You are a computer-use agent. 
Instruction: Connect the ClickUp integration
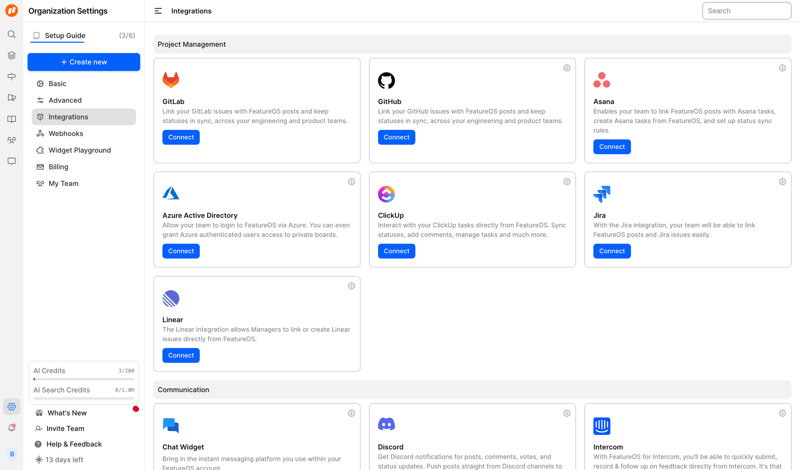tap(396, 251)
